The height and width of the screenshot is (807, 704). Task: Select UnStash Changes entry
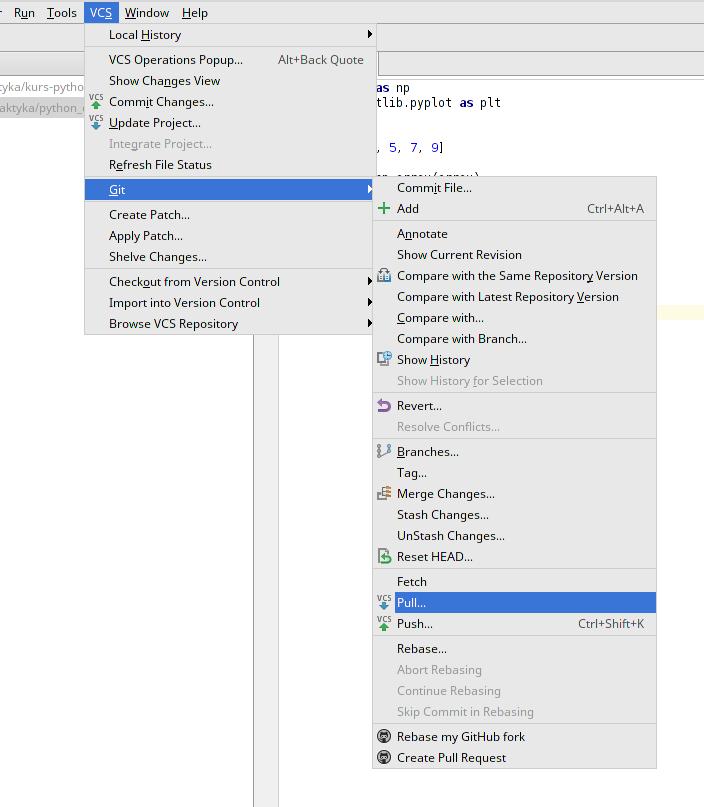coord(514,536)
